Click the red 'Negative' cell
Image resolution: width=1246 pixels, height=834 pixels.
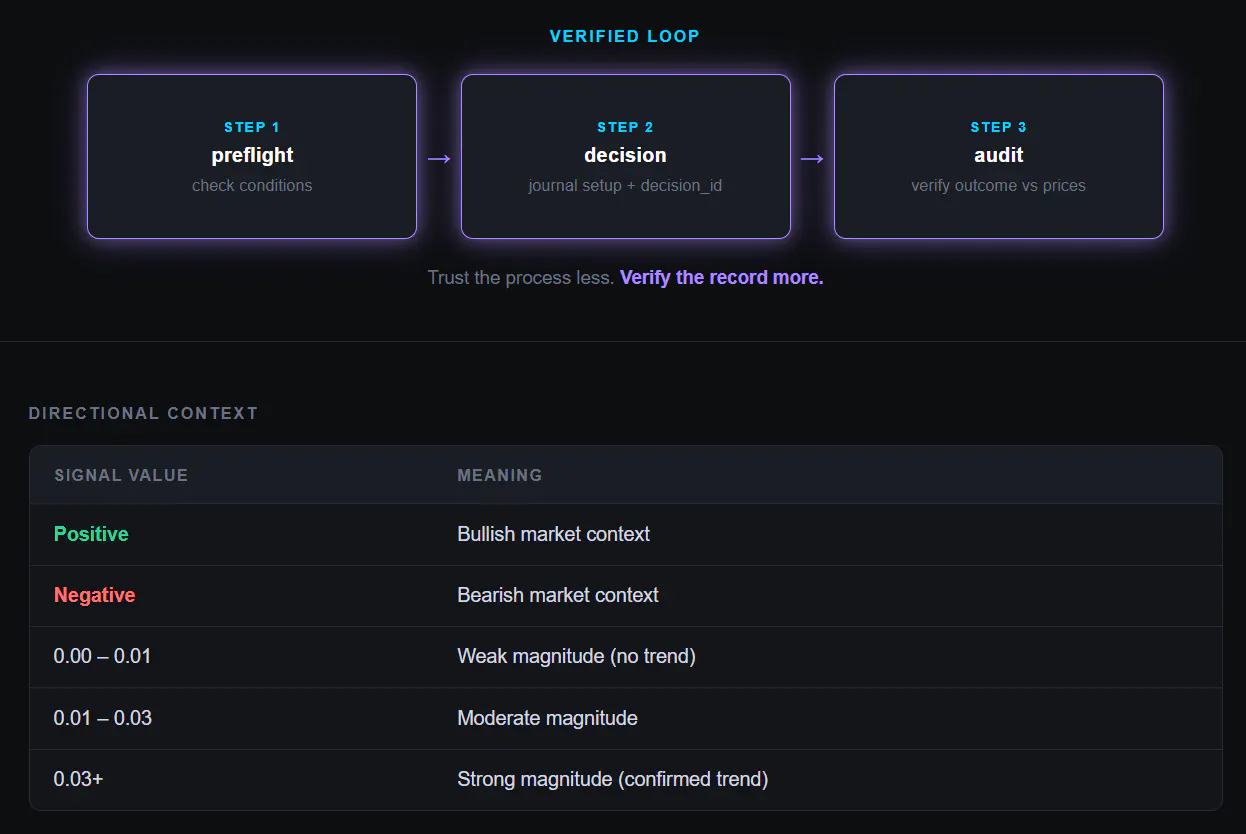click(x=94, y=595)
